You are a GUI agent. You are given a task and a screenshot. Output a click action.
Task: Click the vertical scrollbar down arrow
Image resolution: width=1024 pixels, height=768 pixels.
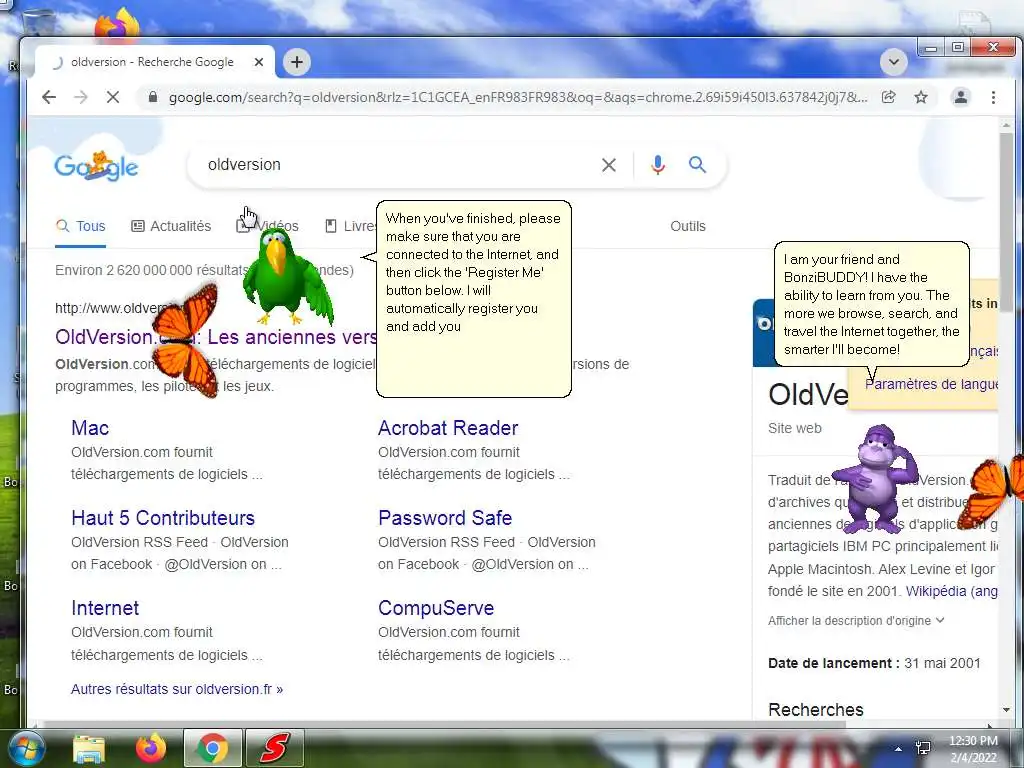(1006, 710)
